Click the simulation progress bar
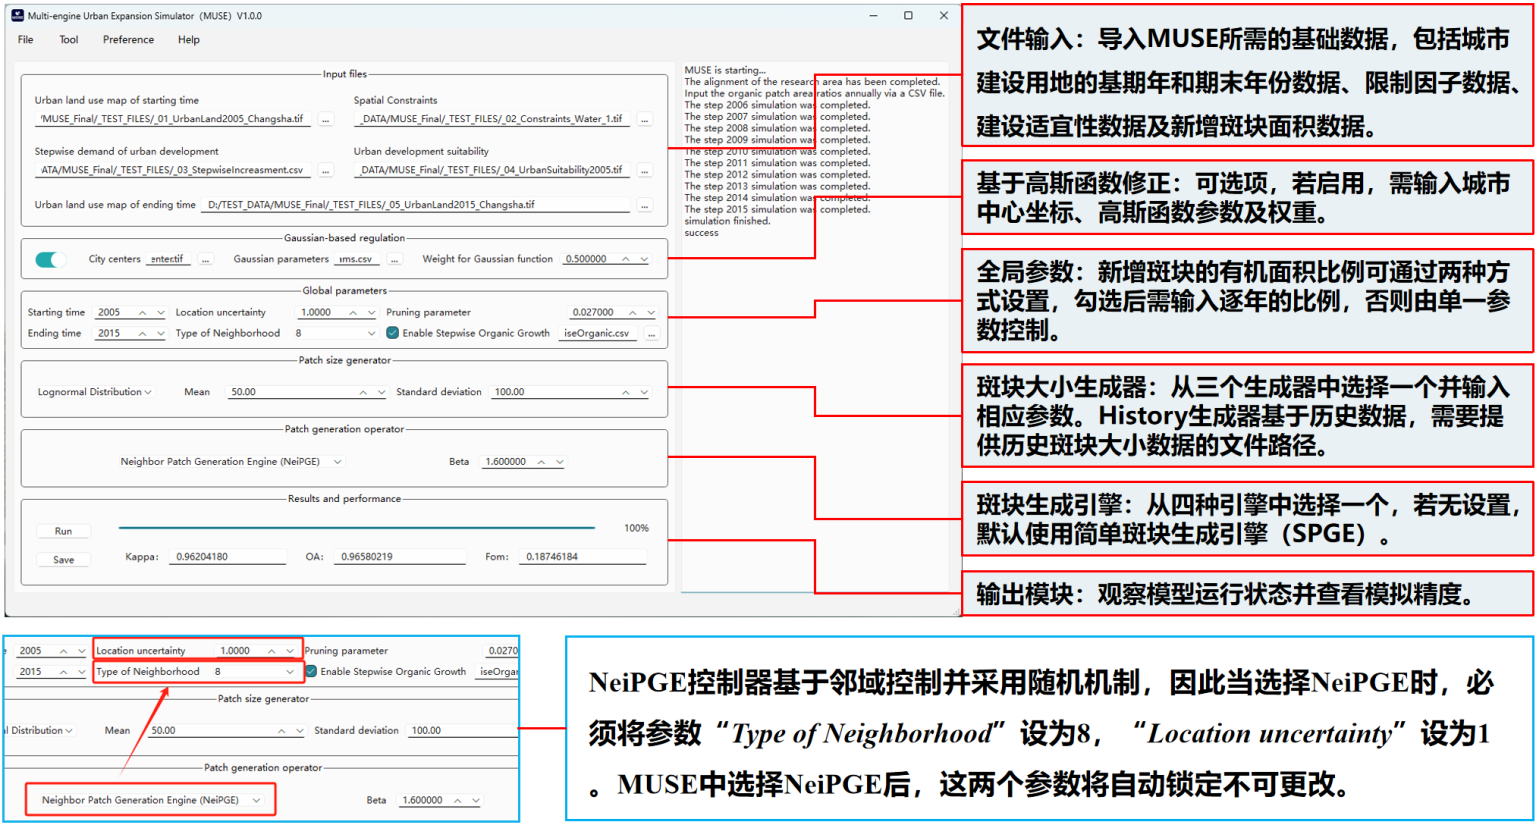Screen dimensions: 1536x825 [x=356, y=527]
